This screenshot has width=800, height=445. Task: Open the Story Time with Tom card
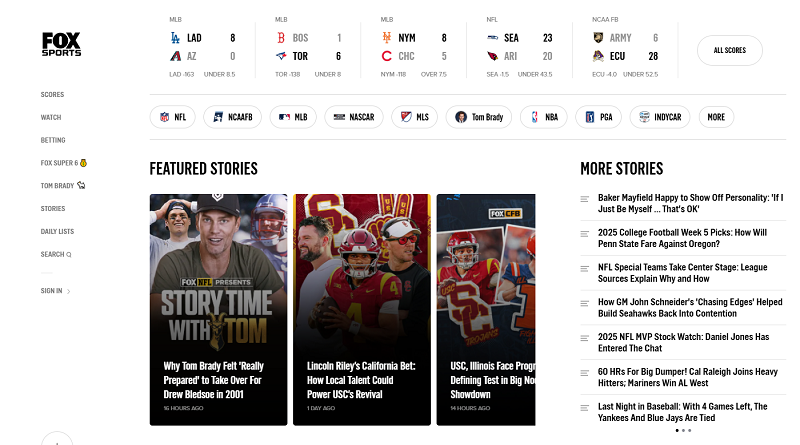pos(218,309)
